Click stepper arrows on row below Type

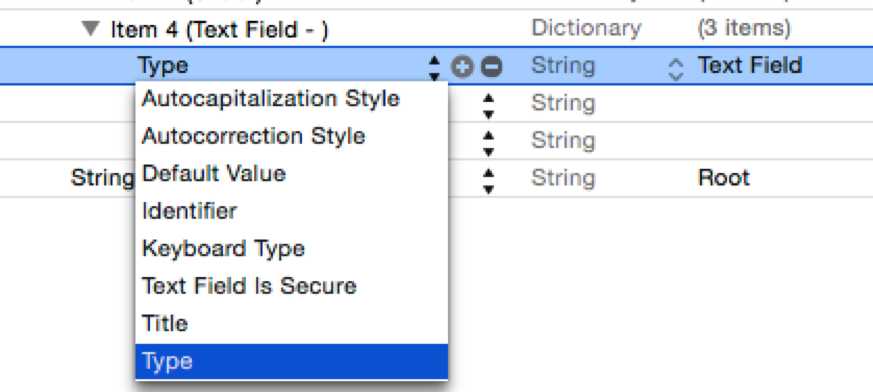click(x=488, y=105)
